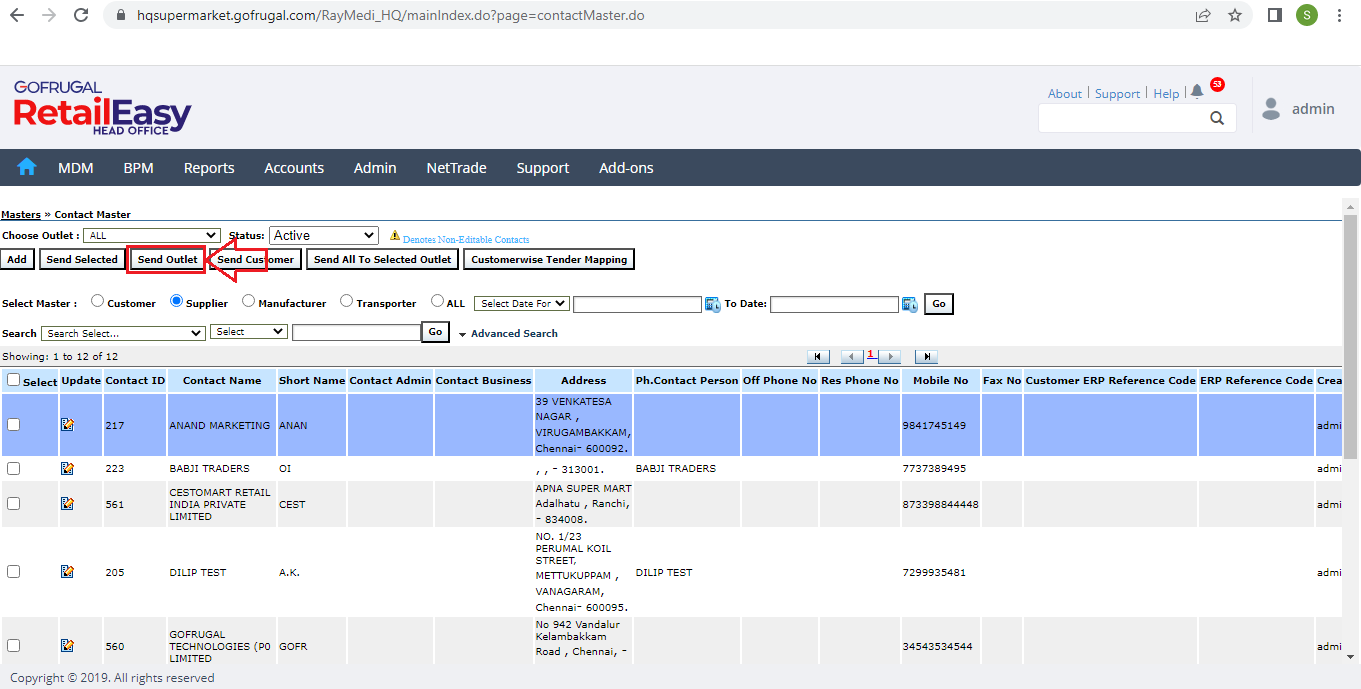Screen dimensions: 1361x689
Task: Go to last page of results
Action: (926, 357)
